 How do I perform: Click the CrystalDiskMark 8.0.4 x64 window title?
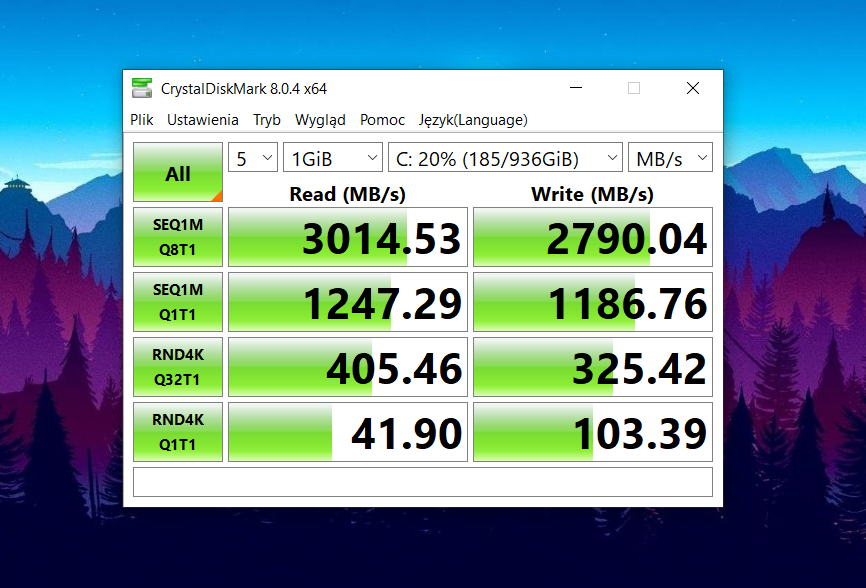coord(244,89)
